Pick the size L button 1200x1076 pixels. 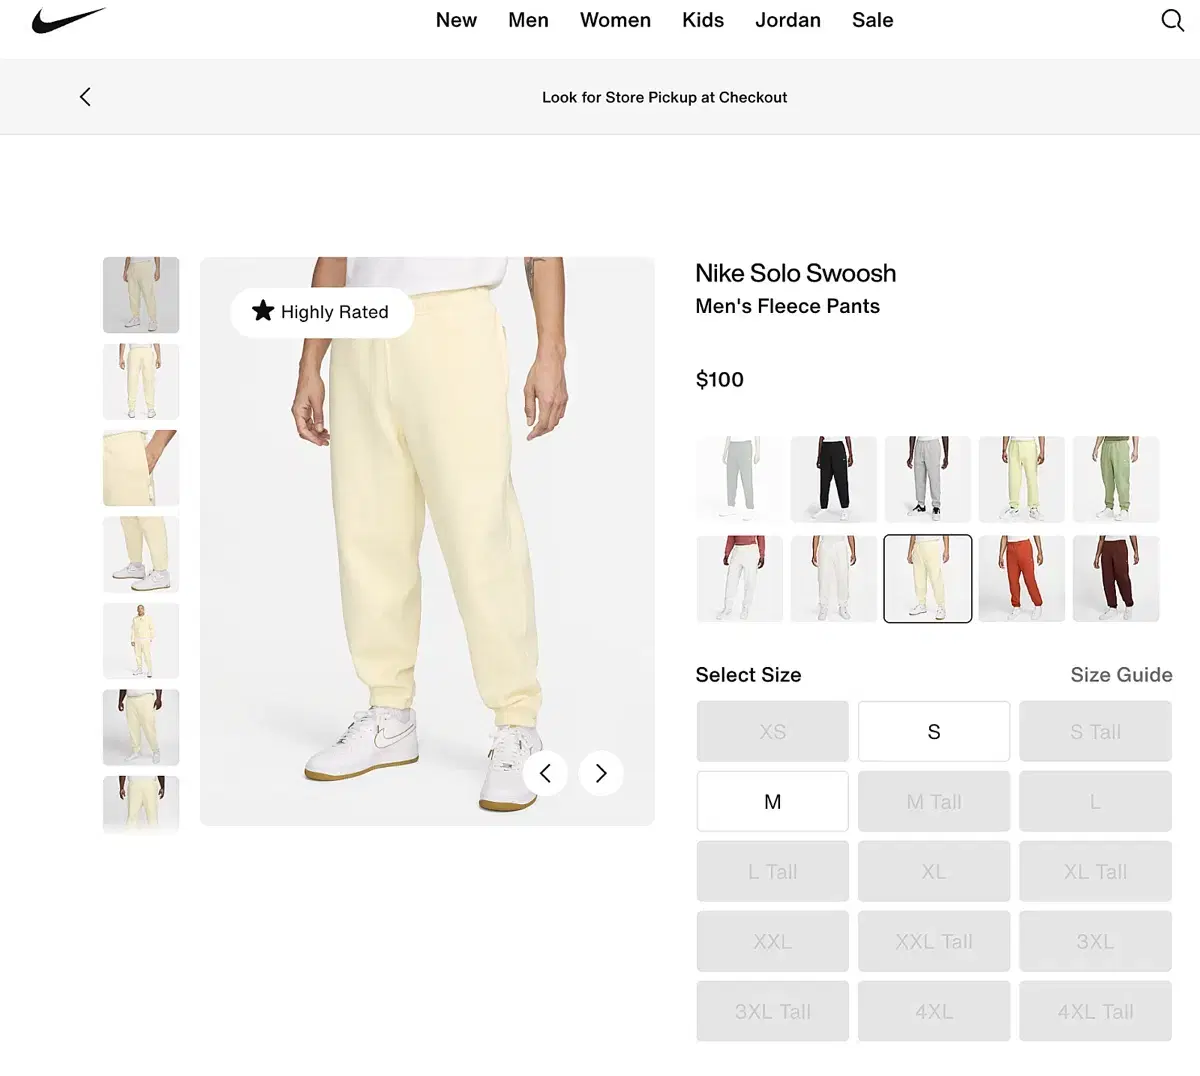tap(1095, 802)
